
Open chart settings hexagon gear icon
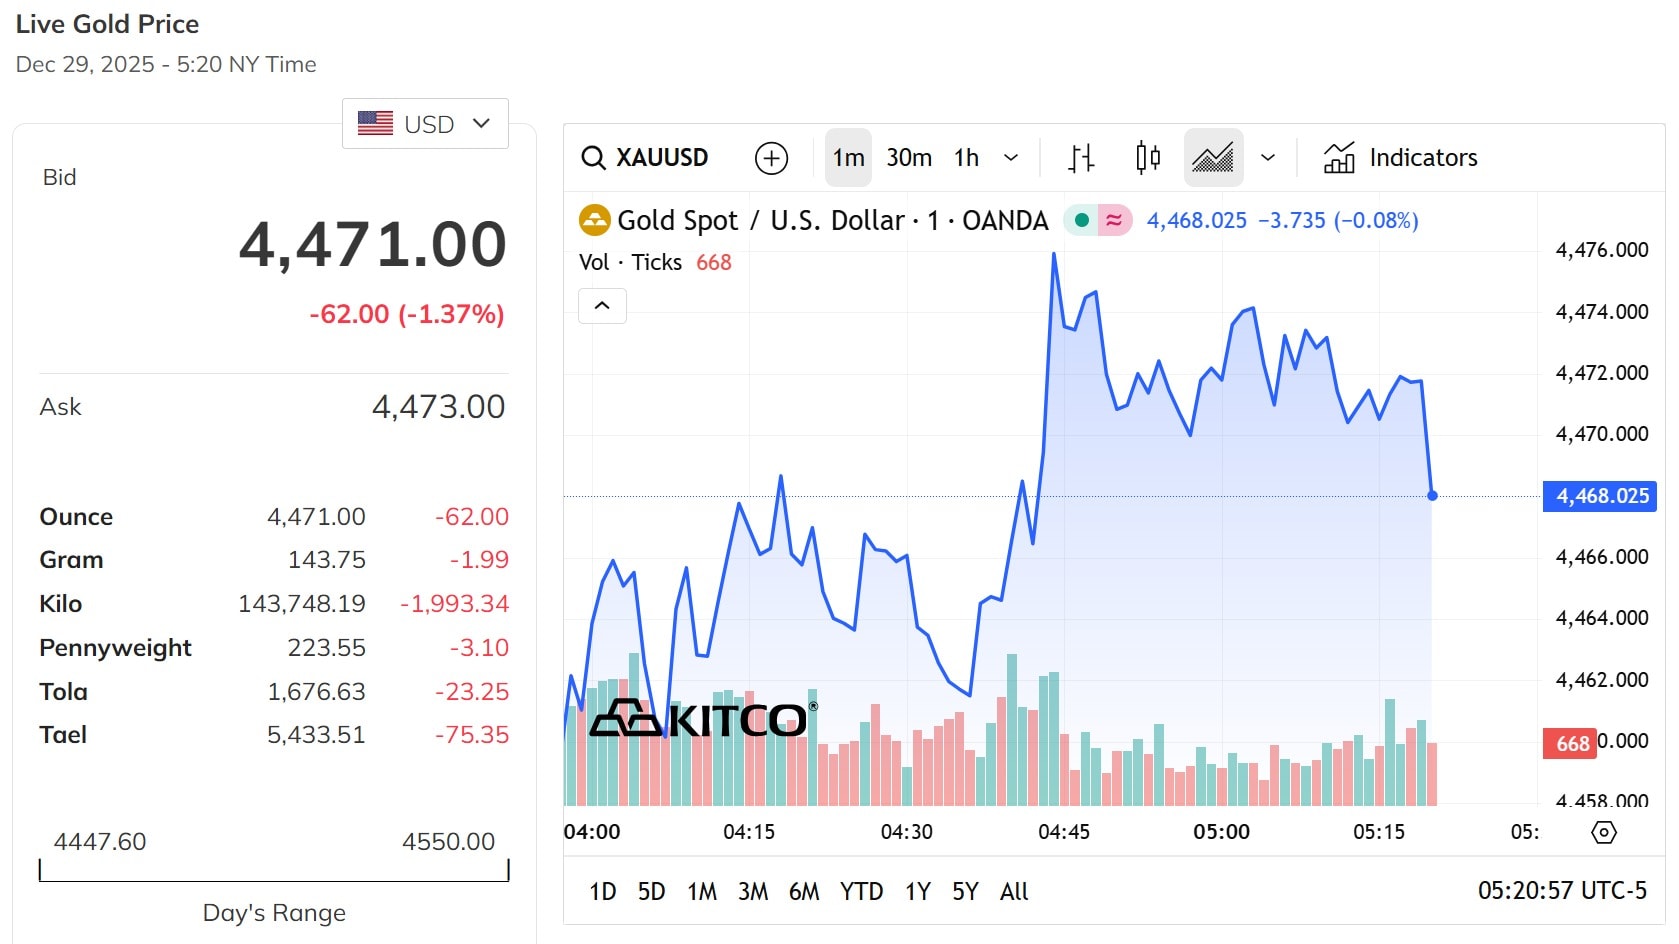point(1603,832)
